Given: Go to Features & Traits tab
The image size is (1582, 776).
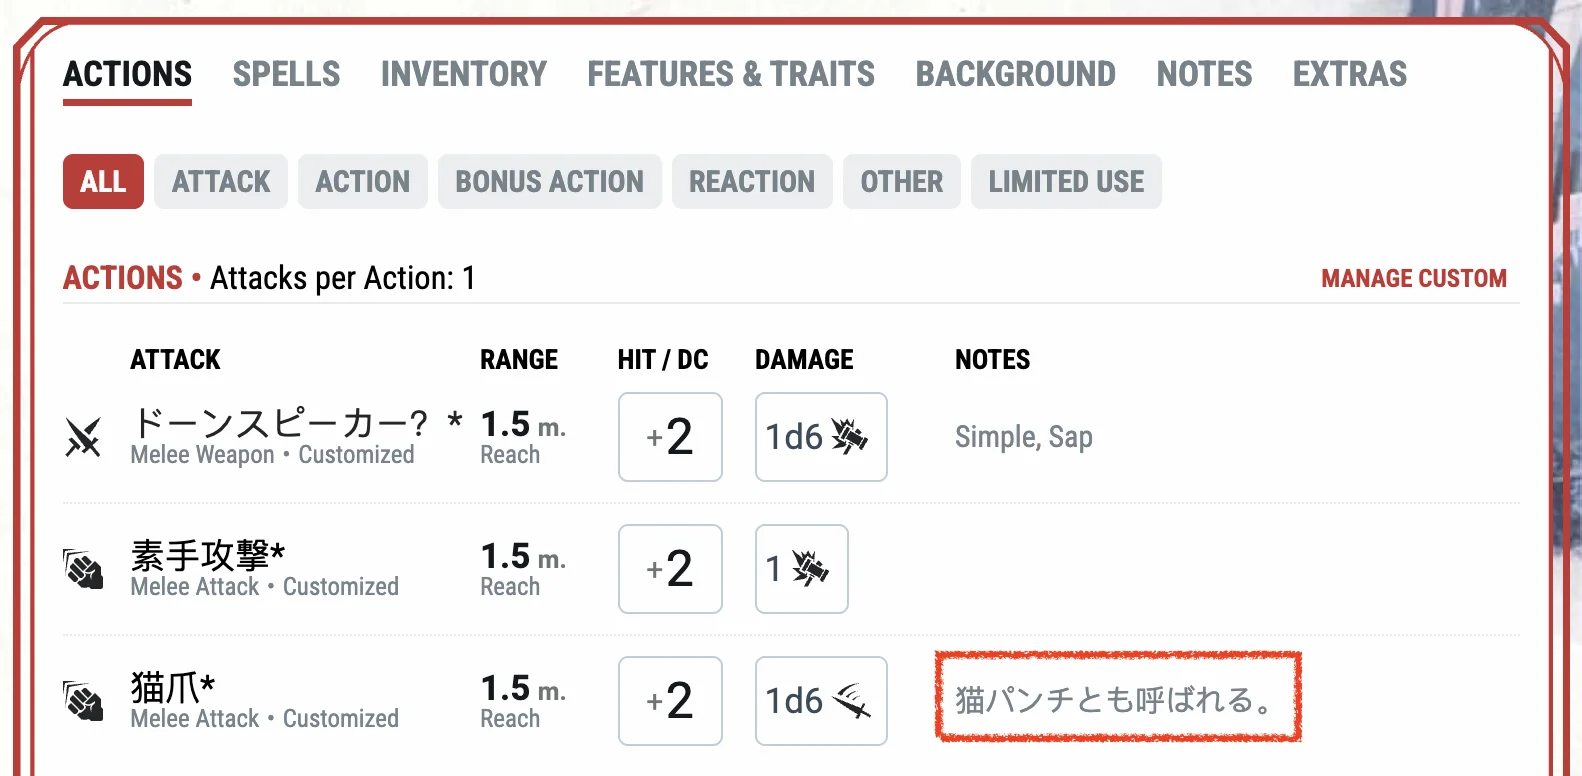Looking at the screenshot, I should (731, 74).
